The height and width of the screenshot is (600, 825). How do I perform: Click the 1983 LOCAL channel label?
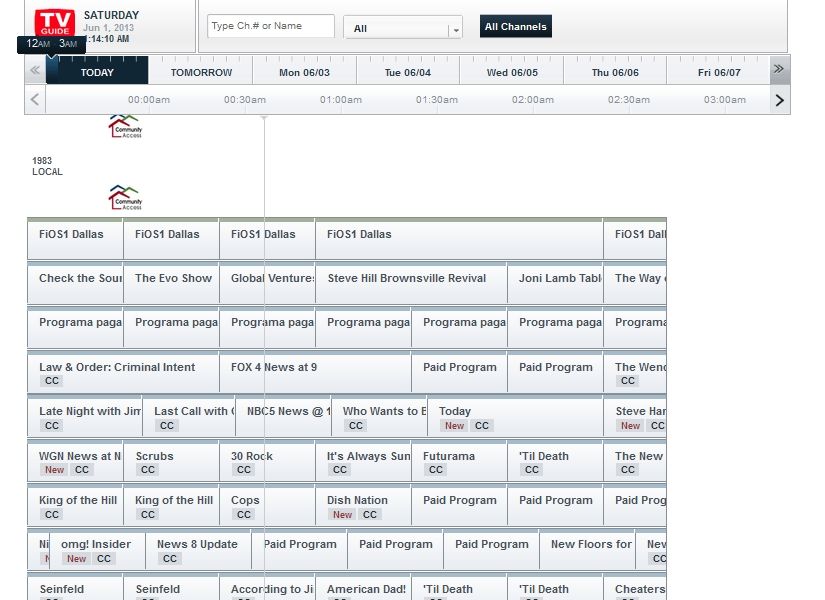coord(47,166)
